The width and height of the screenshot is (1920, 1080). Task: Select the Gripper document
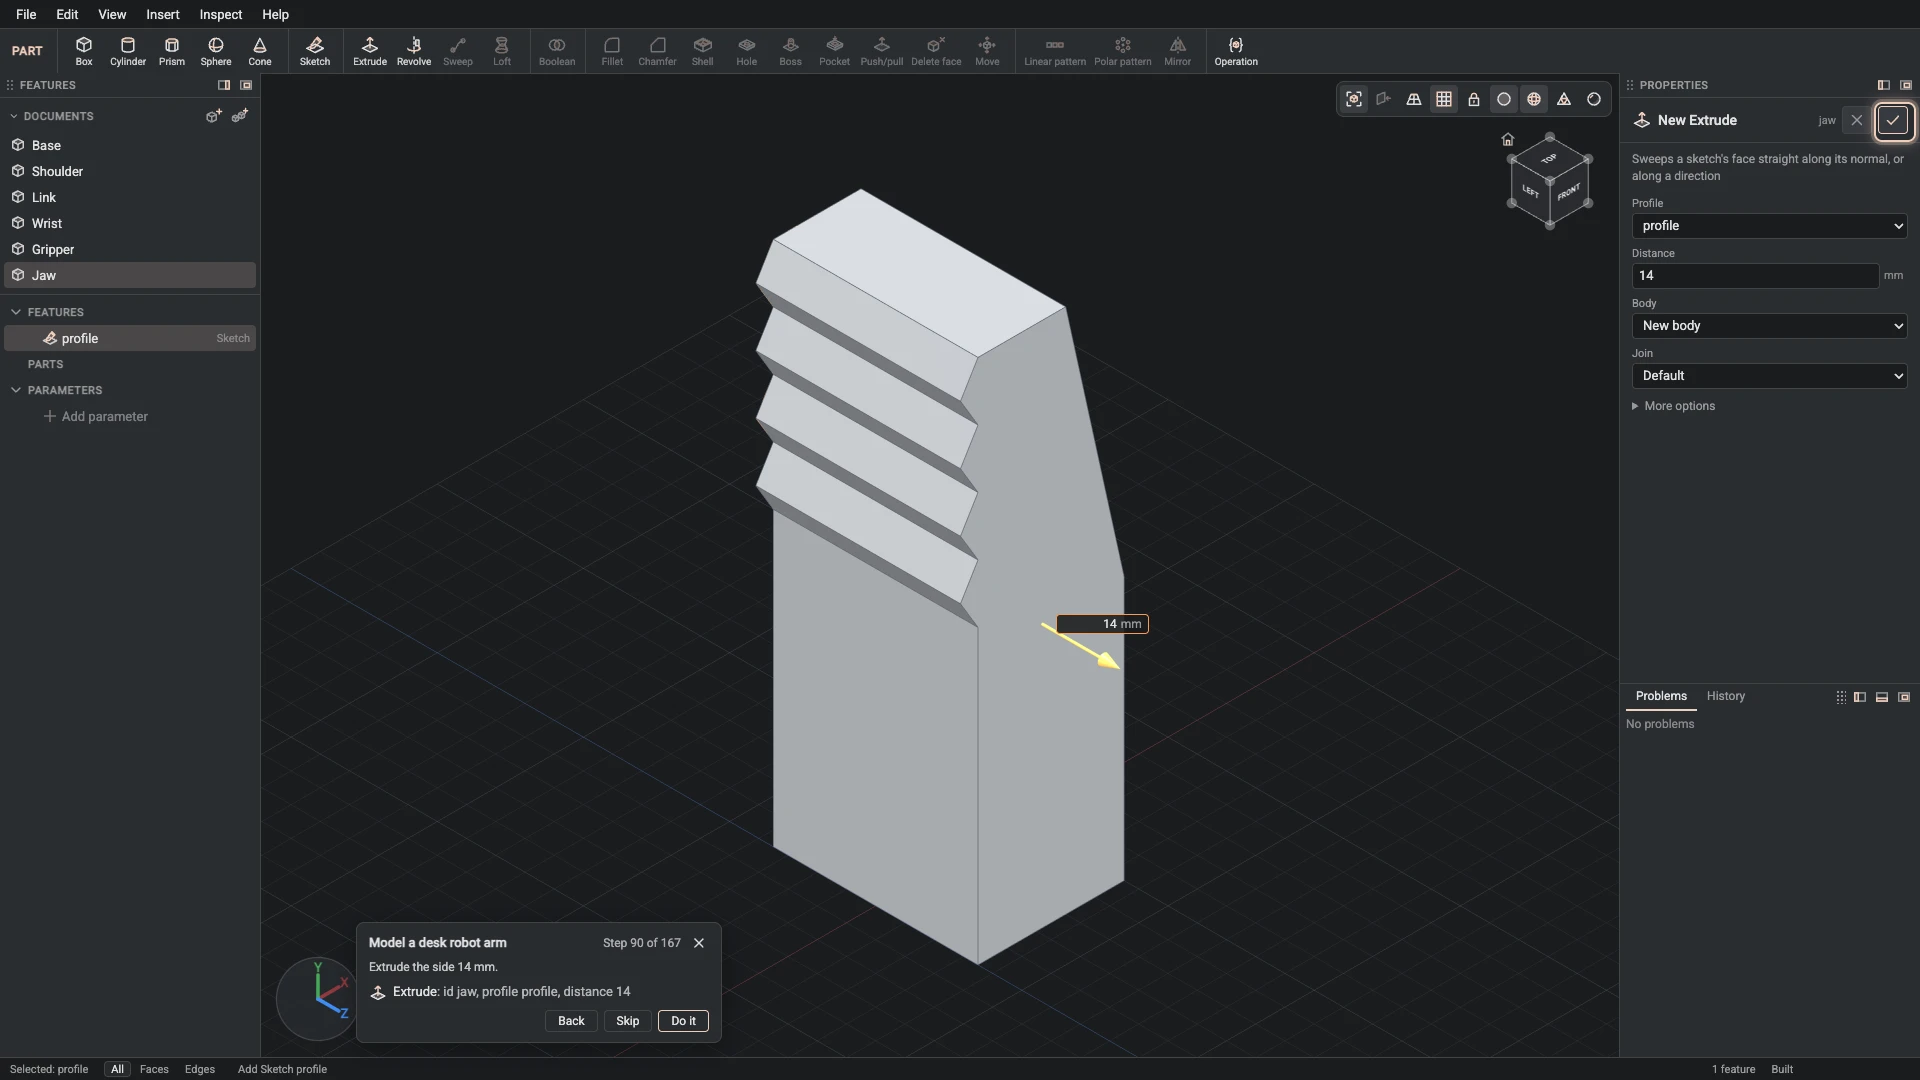tap(130, 249)
